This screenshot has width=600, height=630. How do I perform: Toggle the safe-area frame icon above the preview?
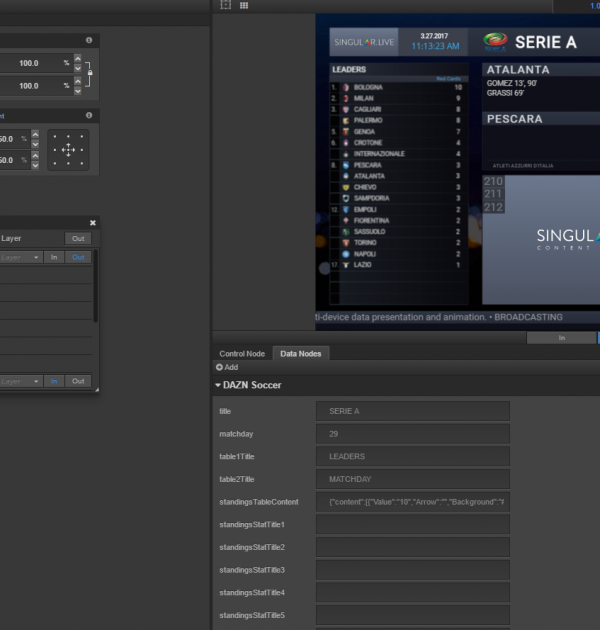pyautogui.click(x=225, y=5)
